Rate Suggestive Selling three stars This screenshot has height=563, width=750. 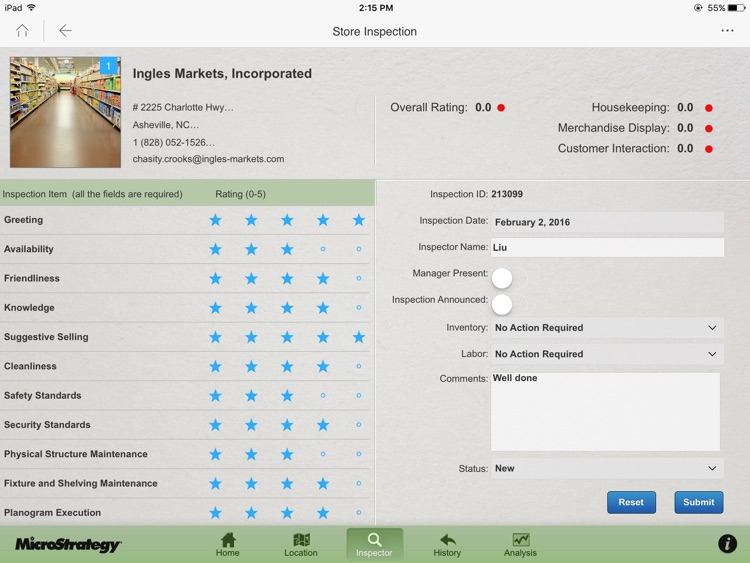(287, 337)
